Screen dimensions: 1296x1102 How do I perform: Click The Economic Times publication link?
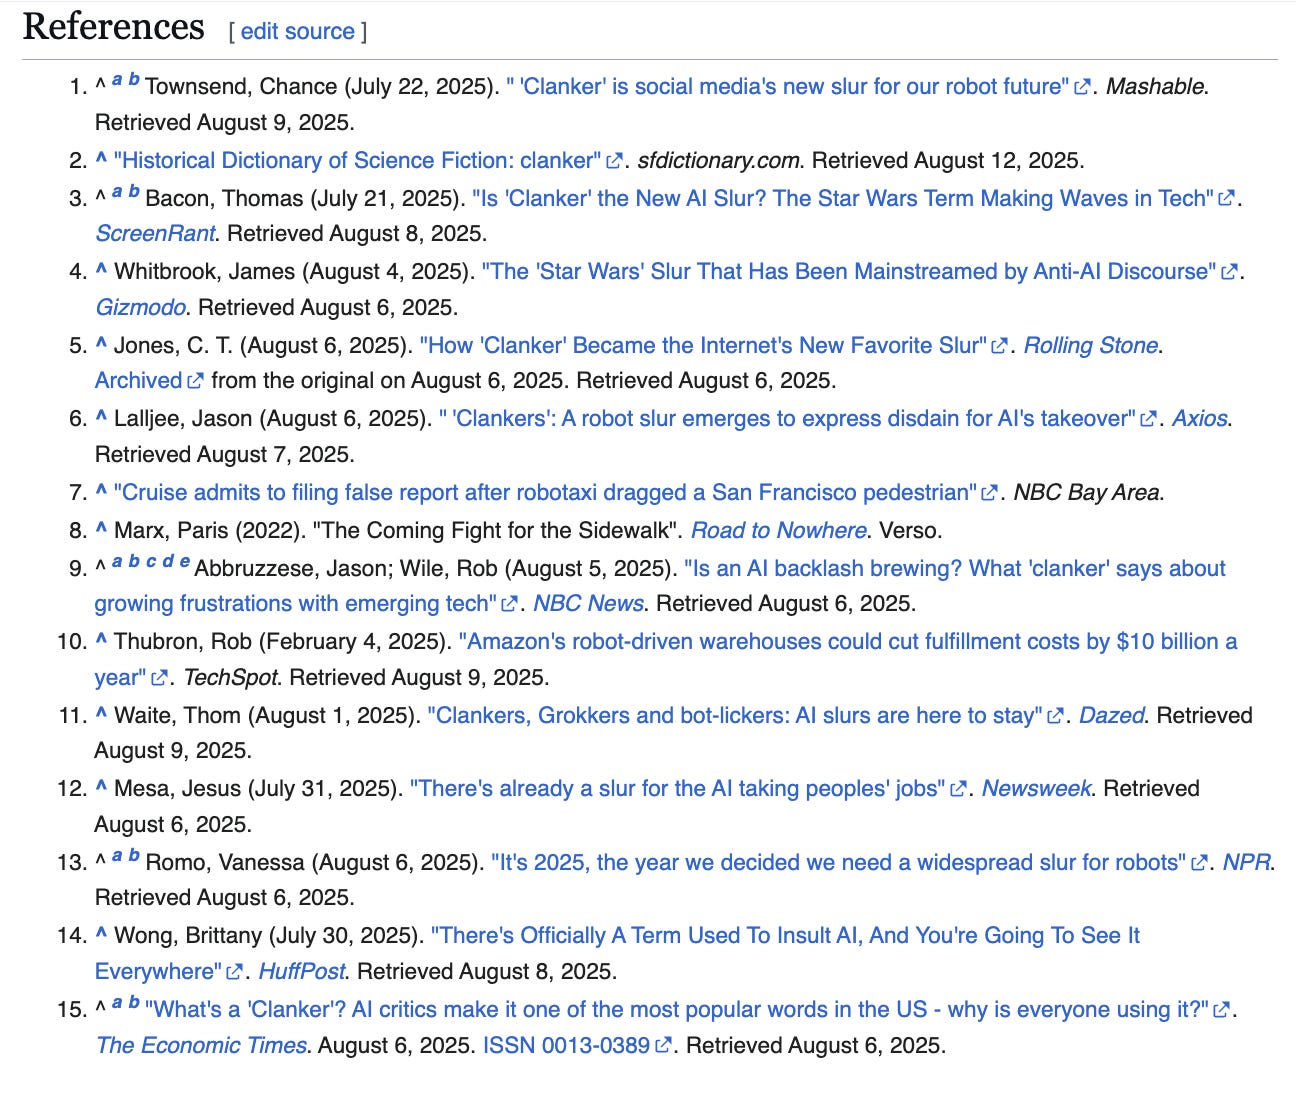pyautogui.click(x=201, y=1045)
